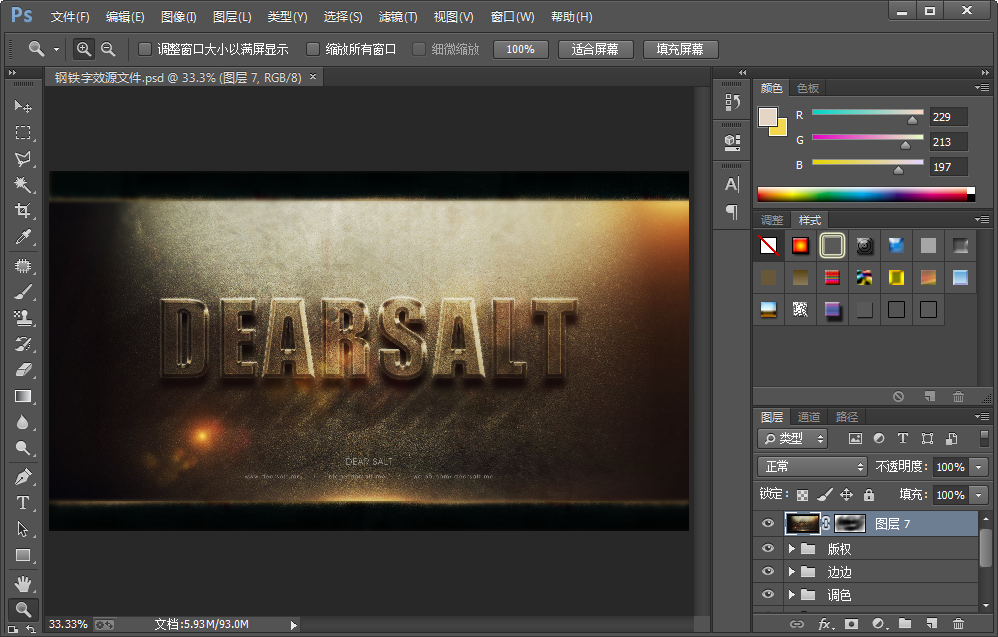Select the Brush tool
Viewport: 998px width, 637px height.
[x=22, y=292]
